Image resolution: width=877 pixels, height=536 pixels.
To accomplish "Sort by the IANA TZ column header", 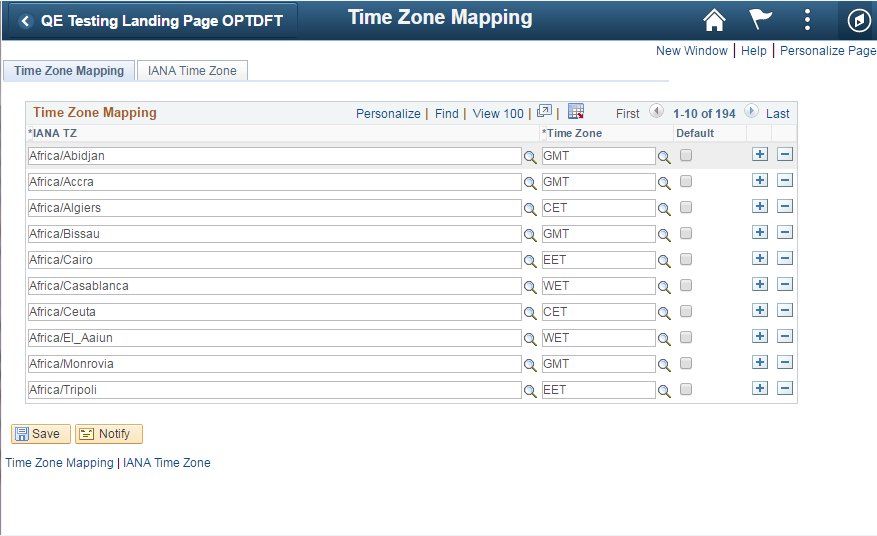I will click(53, 133).
